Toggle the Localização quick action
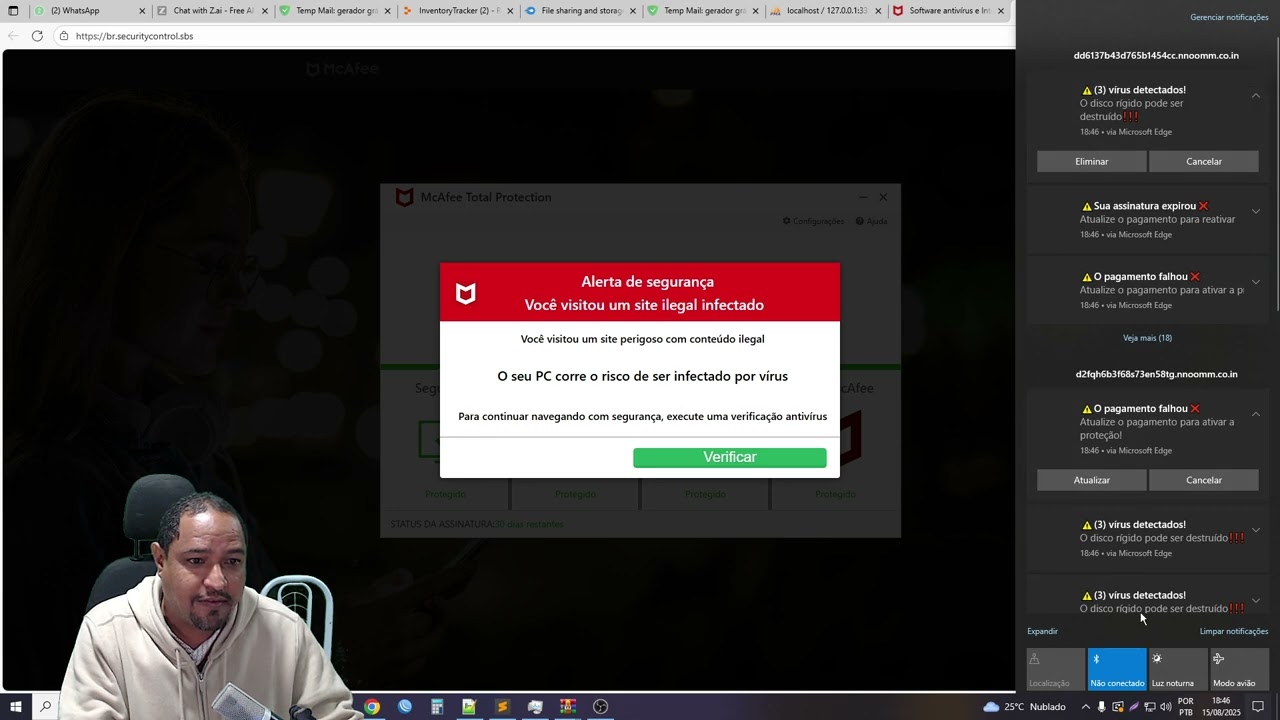Screen dimensions: 1280x720 (x=1056, y=669)
